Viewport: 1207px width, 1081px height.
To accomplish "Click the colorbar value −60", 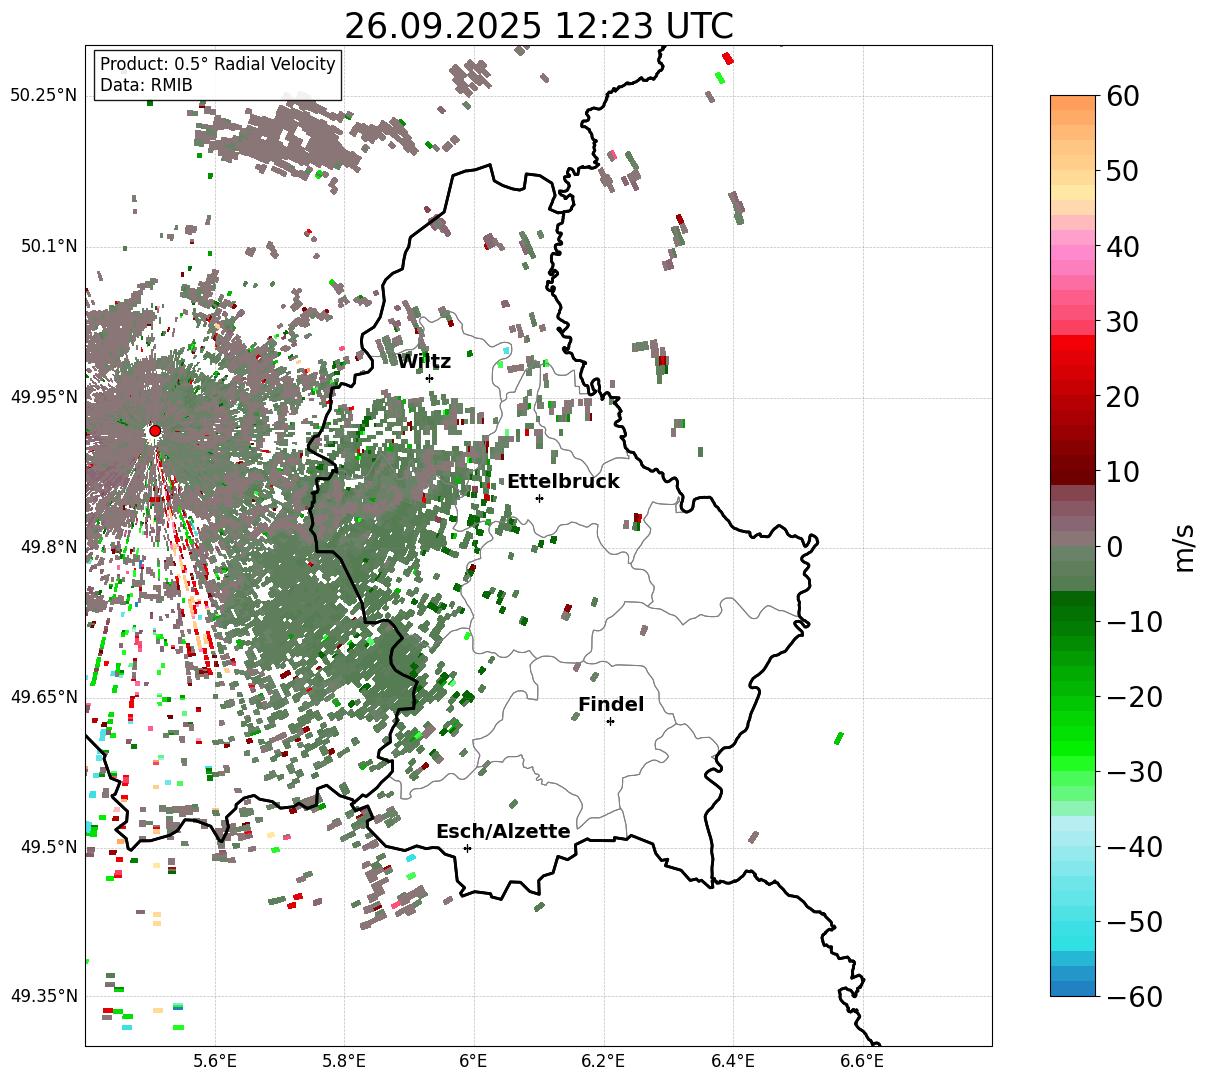I will [x=1134, y=997].
